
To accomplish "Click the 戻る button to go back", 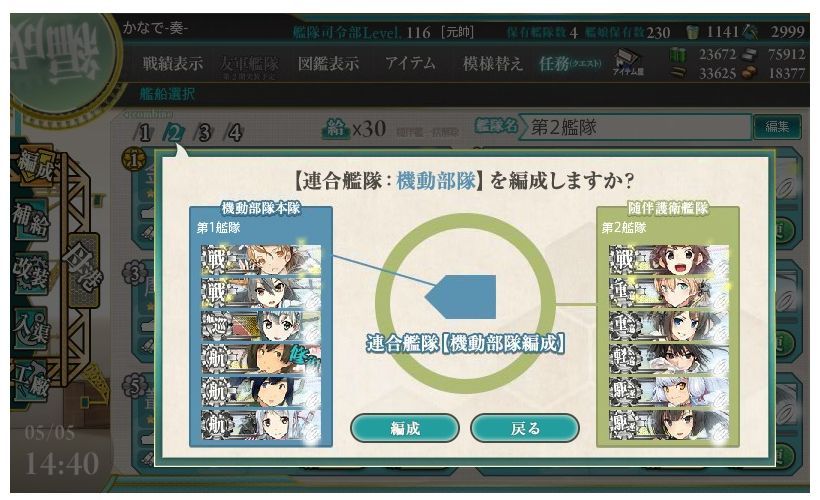I will pos(525,428).
